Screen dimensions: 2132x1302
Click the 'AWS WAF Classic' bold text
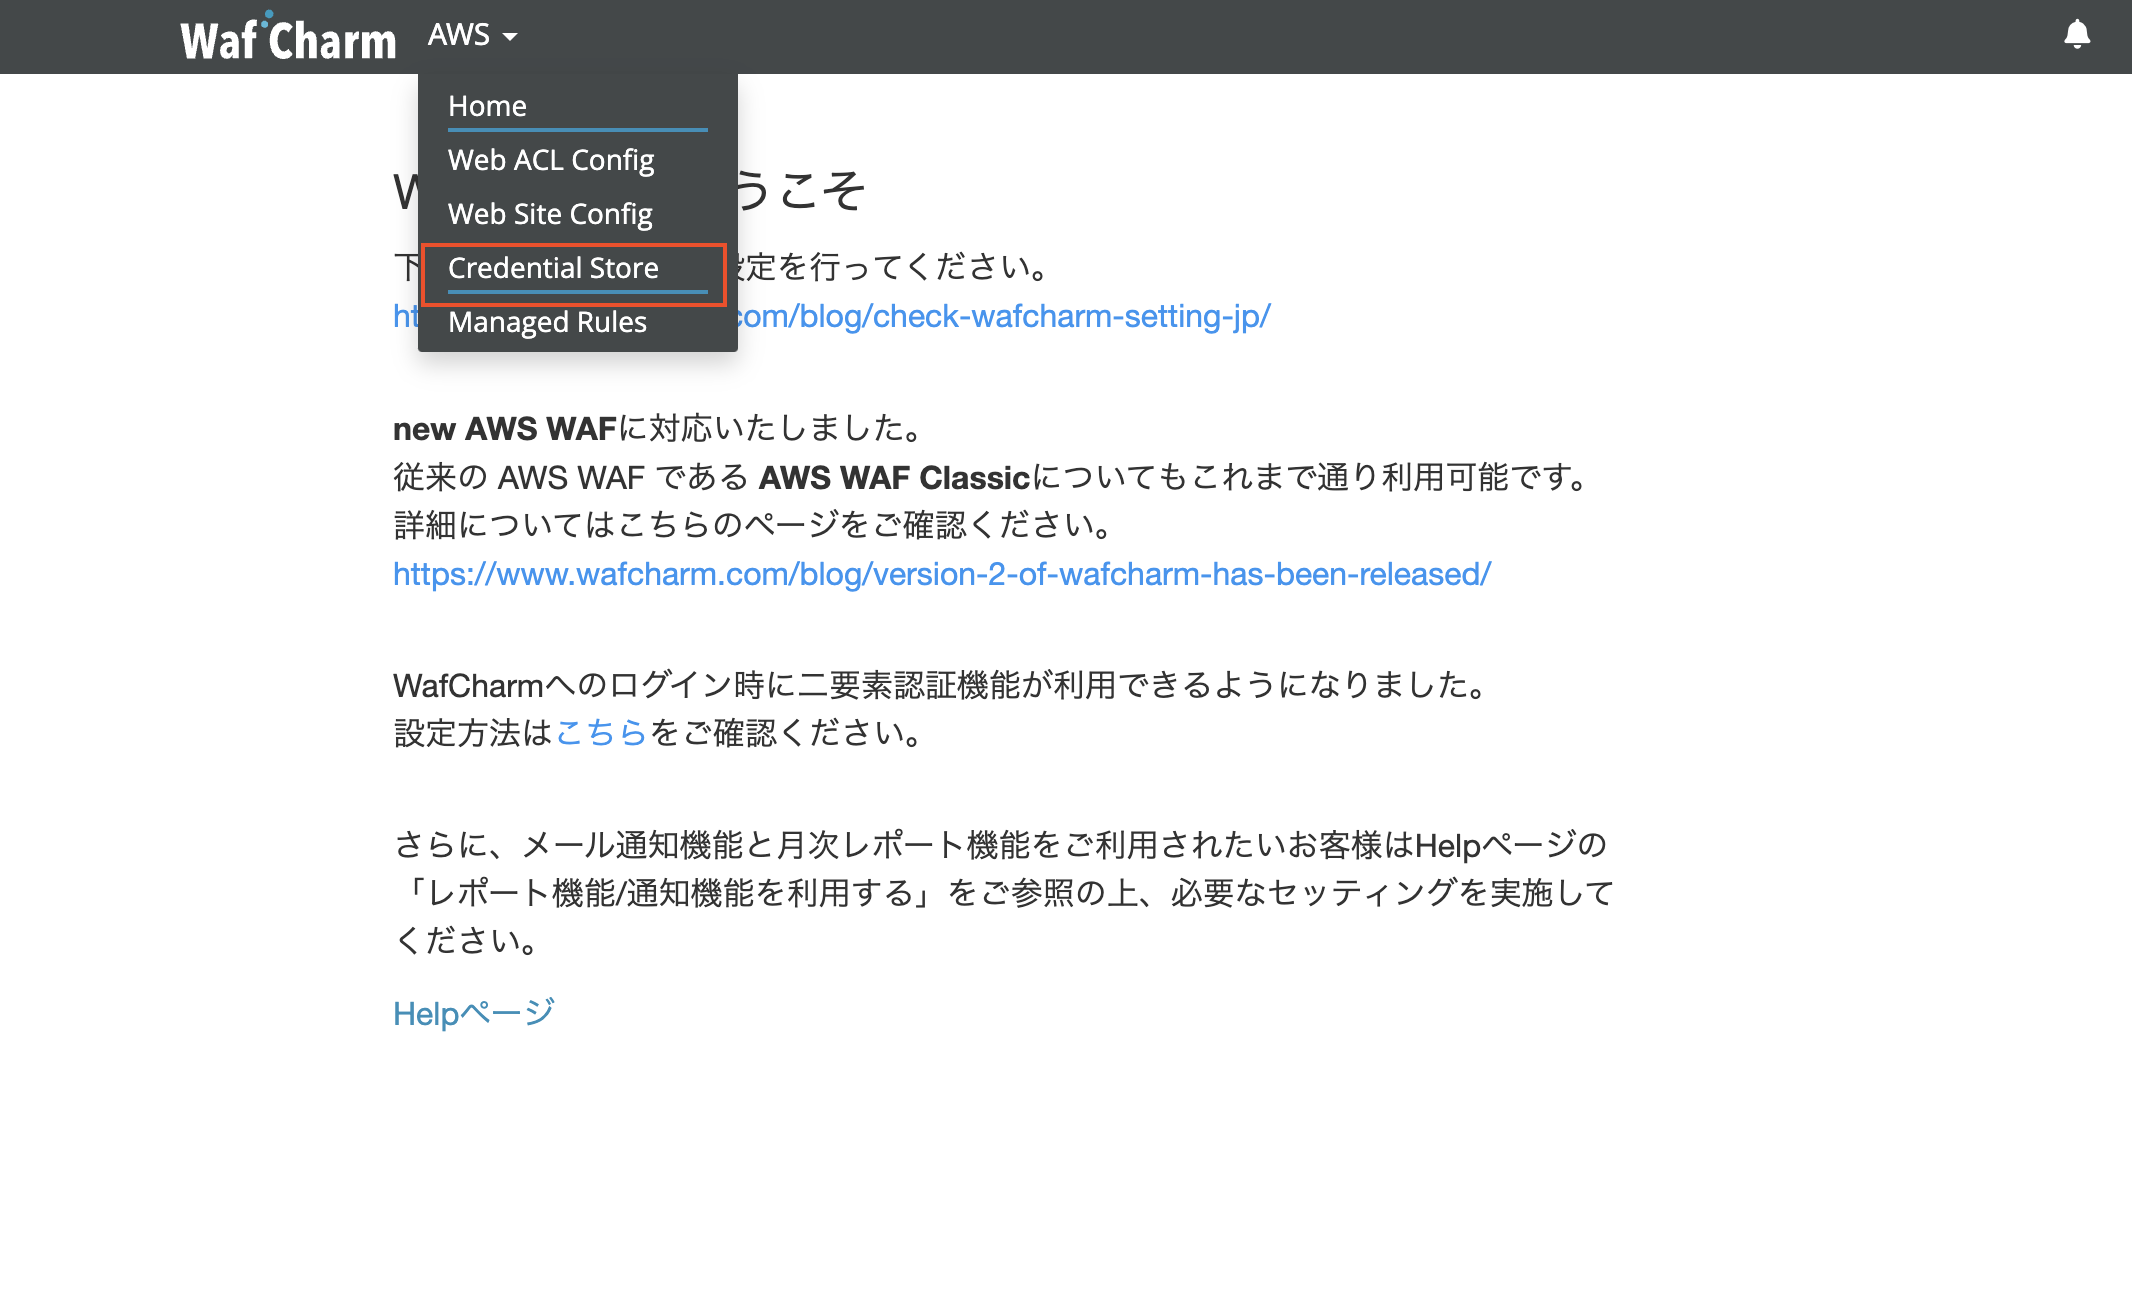pyautogui.click(x=895, y=477)
